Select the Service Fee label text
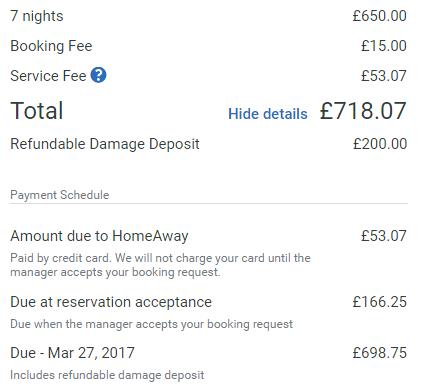Image resolution: width=424 pixels, height=392 pixels. [48, 76]
